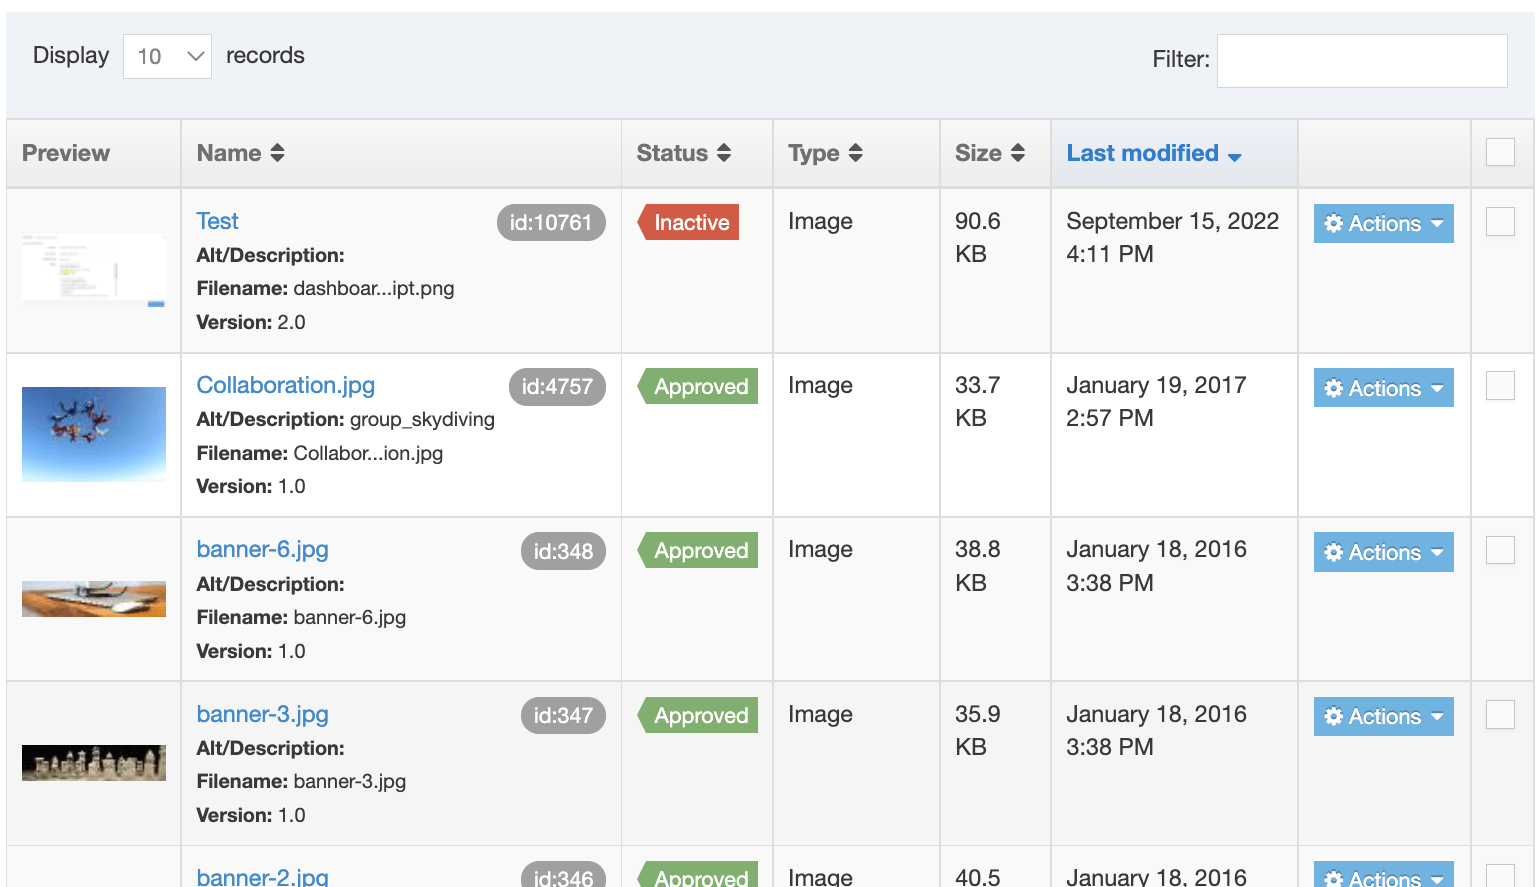The height and width of the screenshot is (887, 1540).
Task: Expand Actions menu for banner-3.jpg
Action: pos(1383,716)
